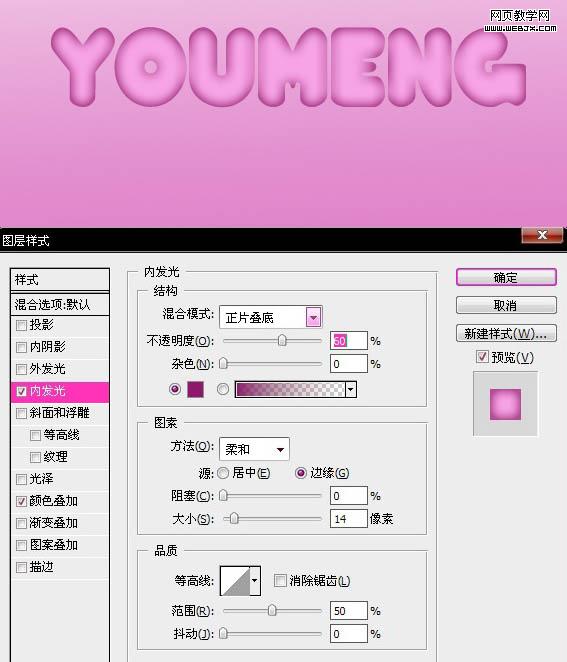Select the gradient radio button
This screenshot has height=662, width=567.
(x=223, y=389)
